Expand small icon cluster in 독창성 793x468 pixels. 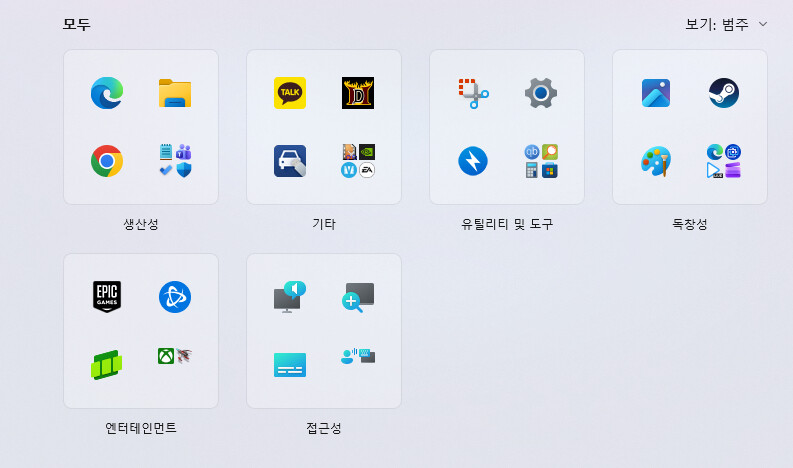pyautogui.click(x=724, y=161)
